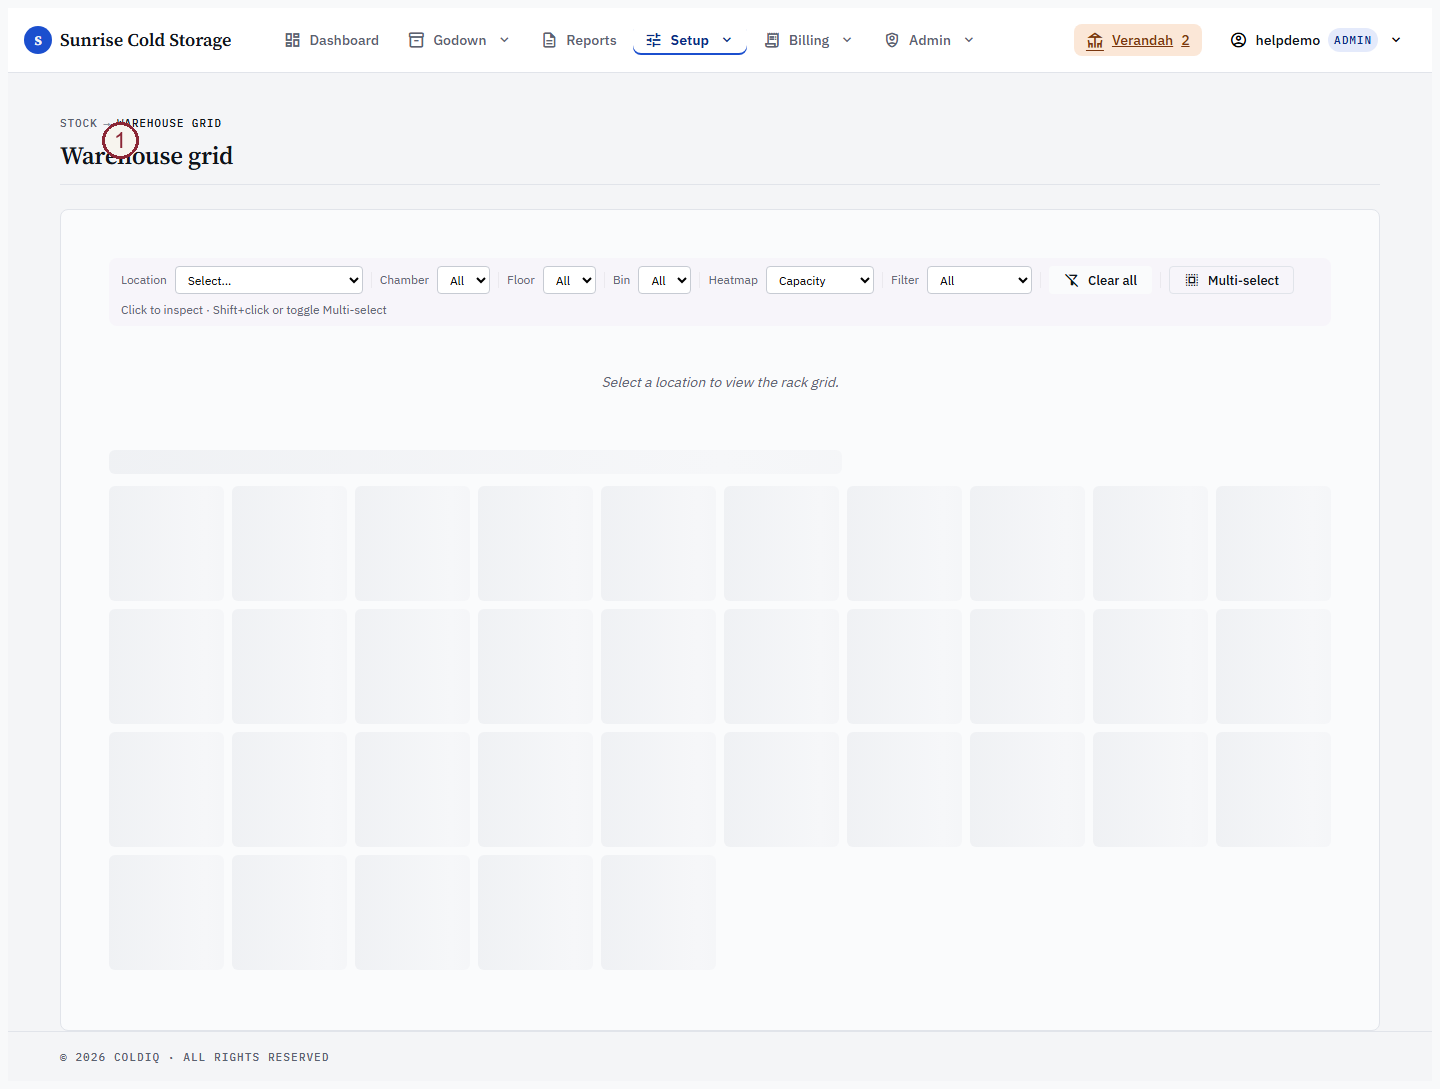1440x1089 pixels.
Task: Click the Sunrise Cold Storage logo badge
Action: click(x=38, y=40)
